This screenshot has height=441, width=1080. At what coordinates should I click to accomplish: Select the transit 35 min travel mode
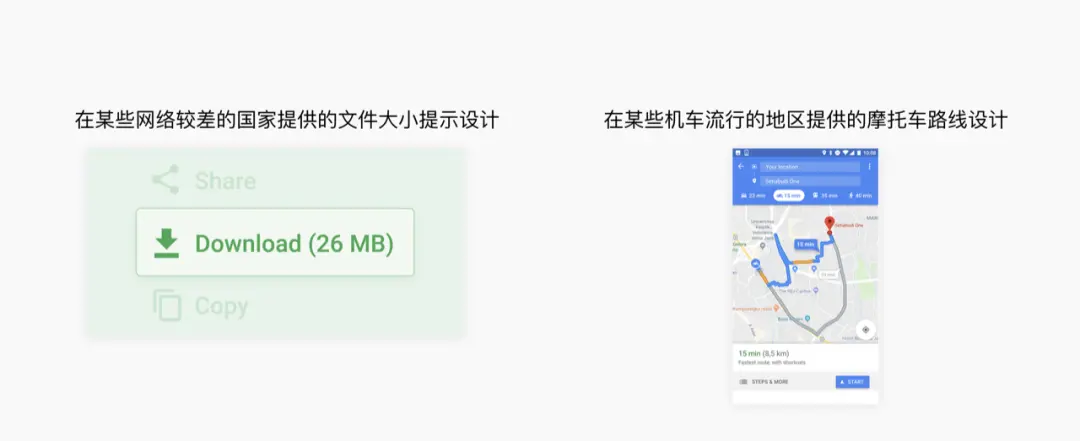click(x=825, y=196)
